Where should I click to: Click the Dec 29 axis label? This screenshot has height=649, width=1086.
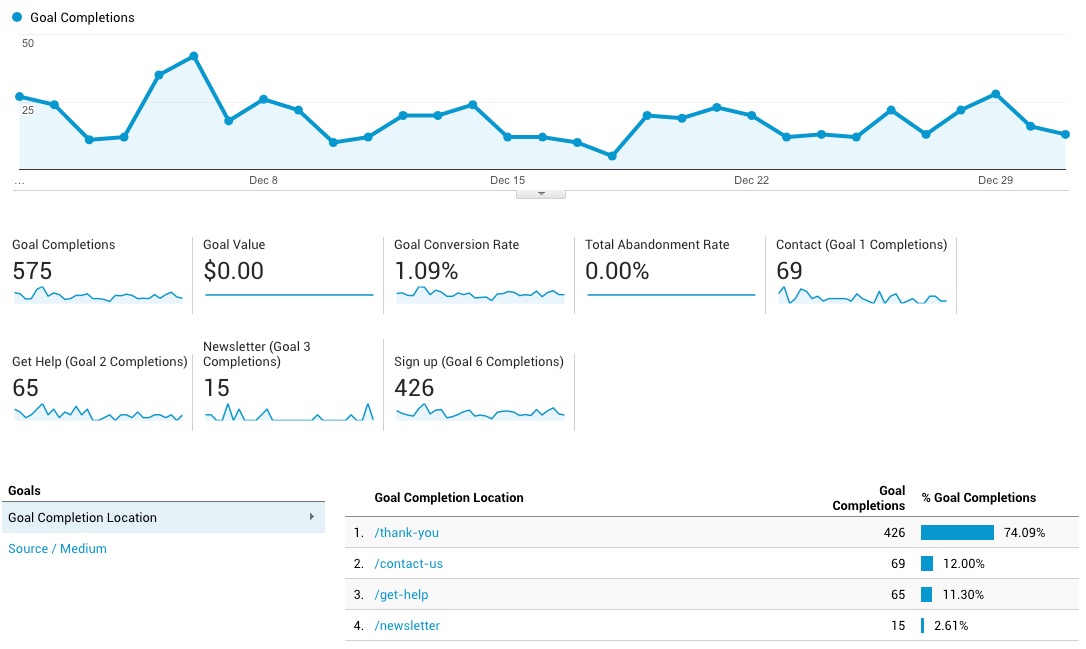coord(995,180)
